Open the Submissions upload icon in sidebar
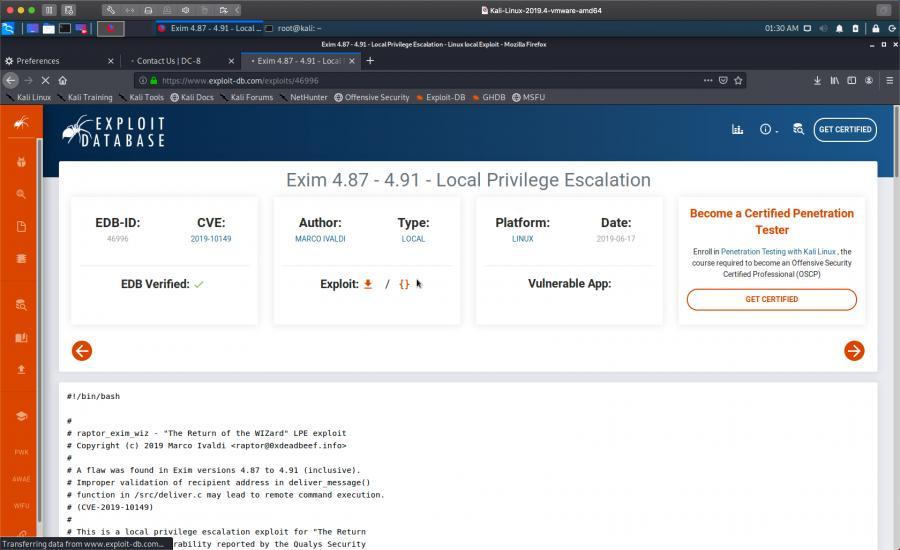Image resolution: width=900 pixels, height=550 pixels. tap(21, 369)
